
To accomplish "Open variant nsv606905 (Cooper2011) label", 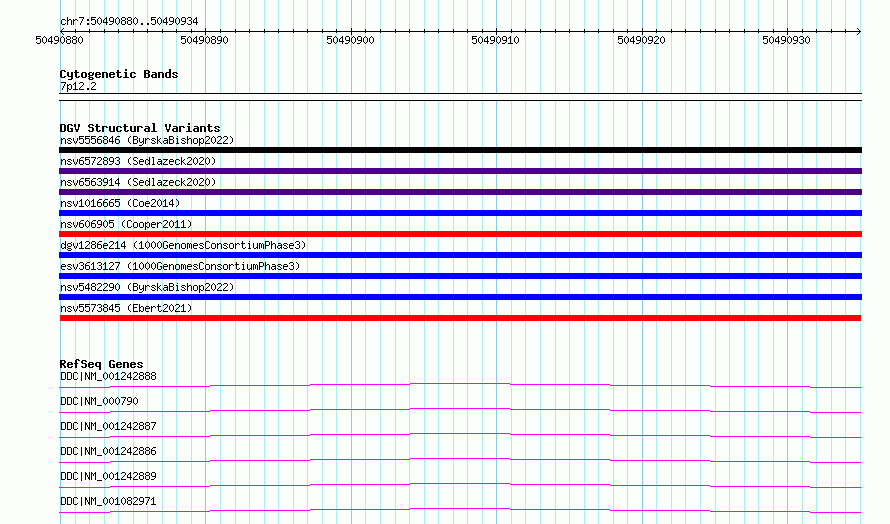I will click(x=126, y=224).
